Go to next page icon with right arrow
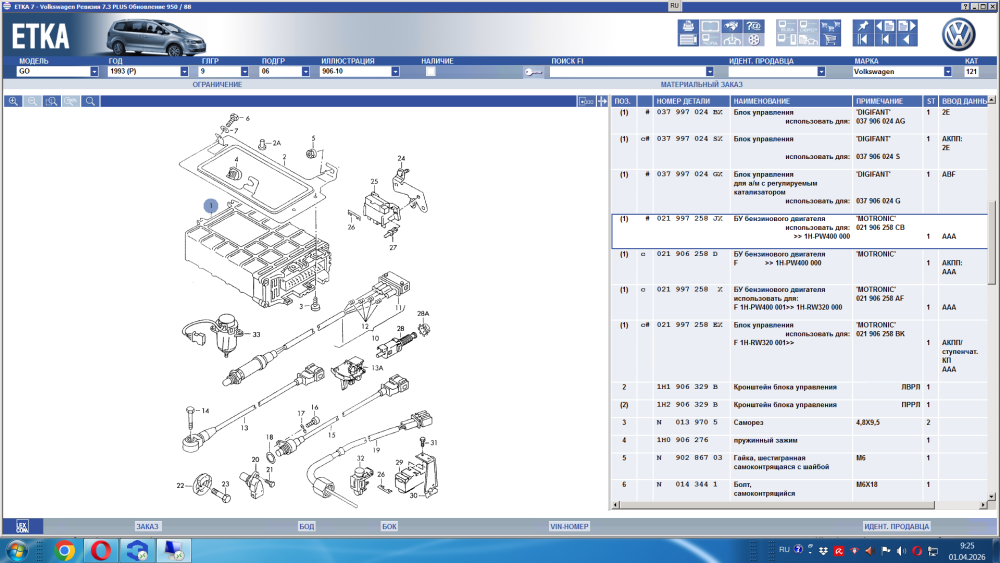 pyautogui.click(x=907, y=26)
